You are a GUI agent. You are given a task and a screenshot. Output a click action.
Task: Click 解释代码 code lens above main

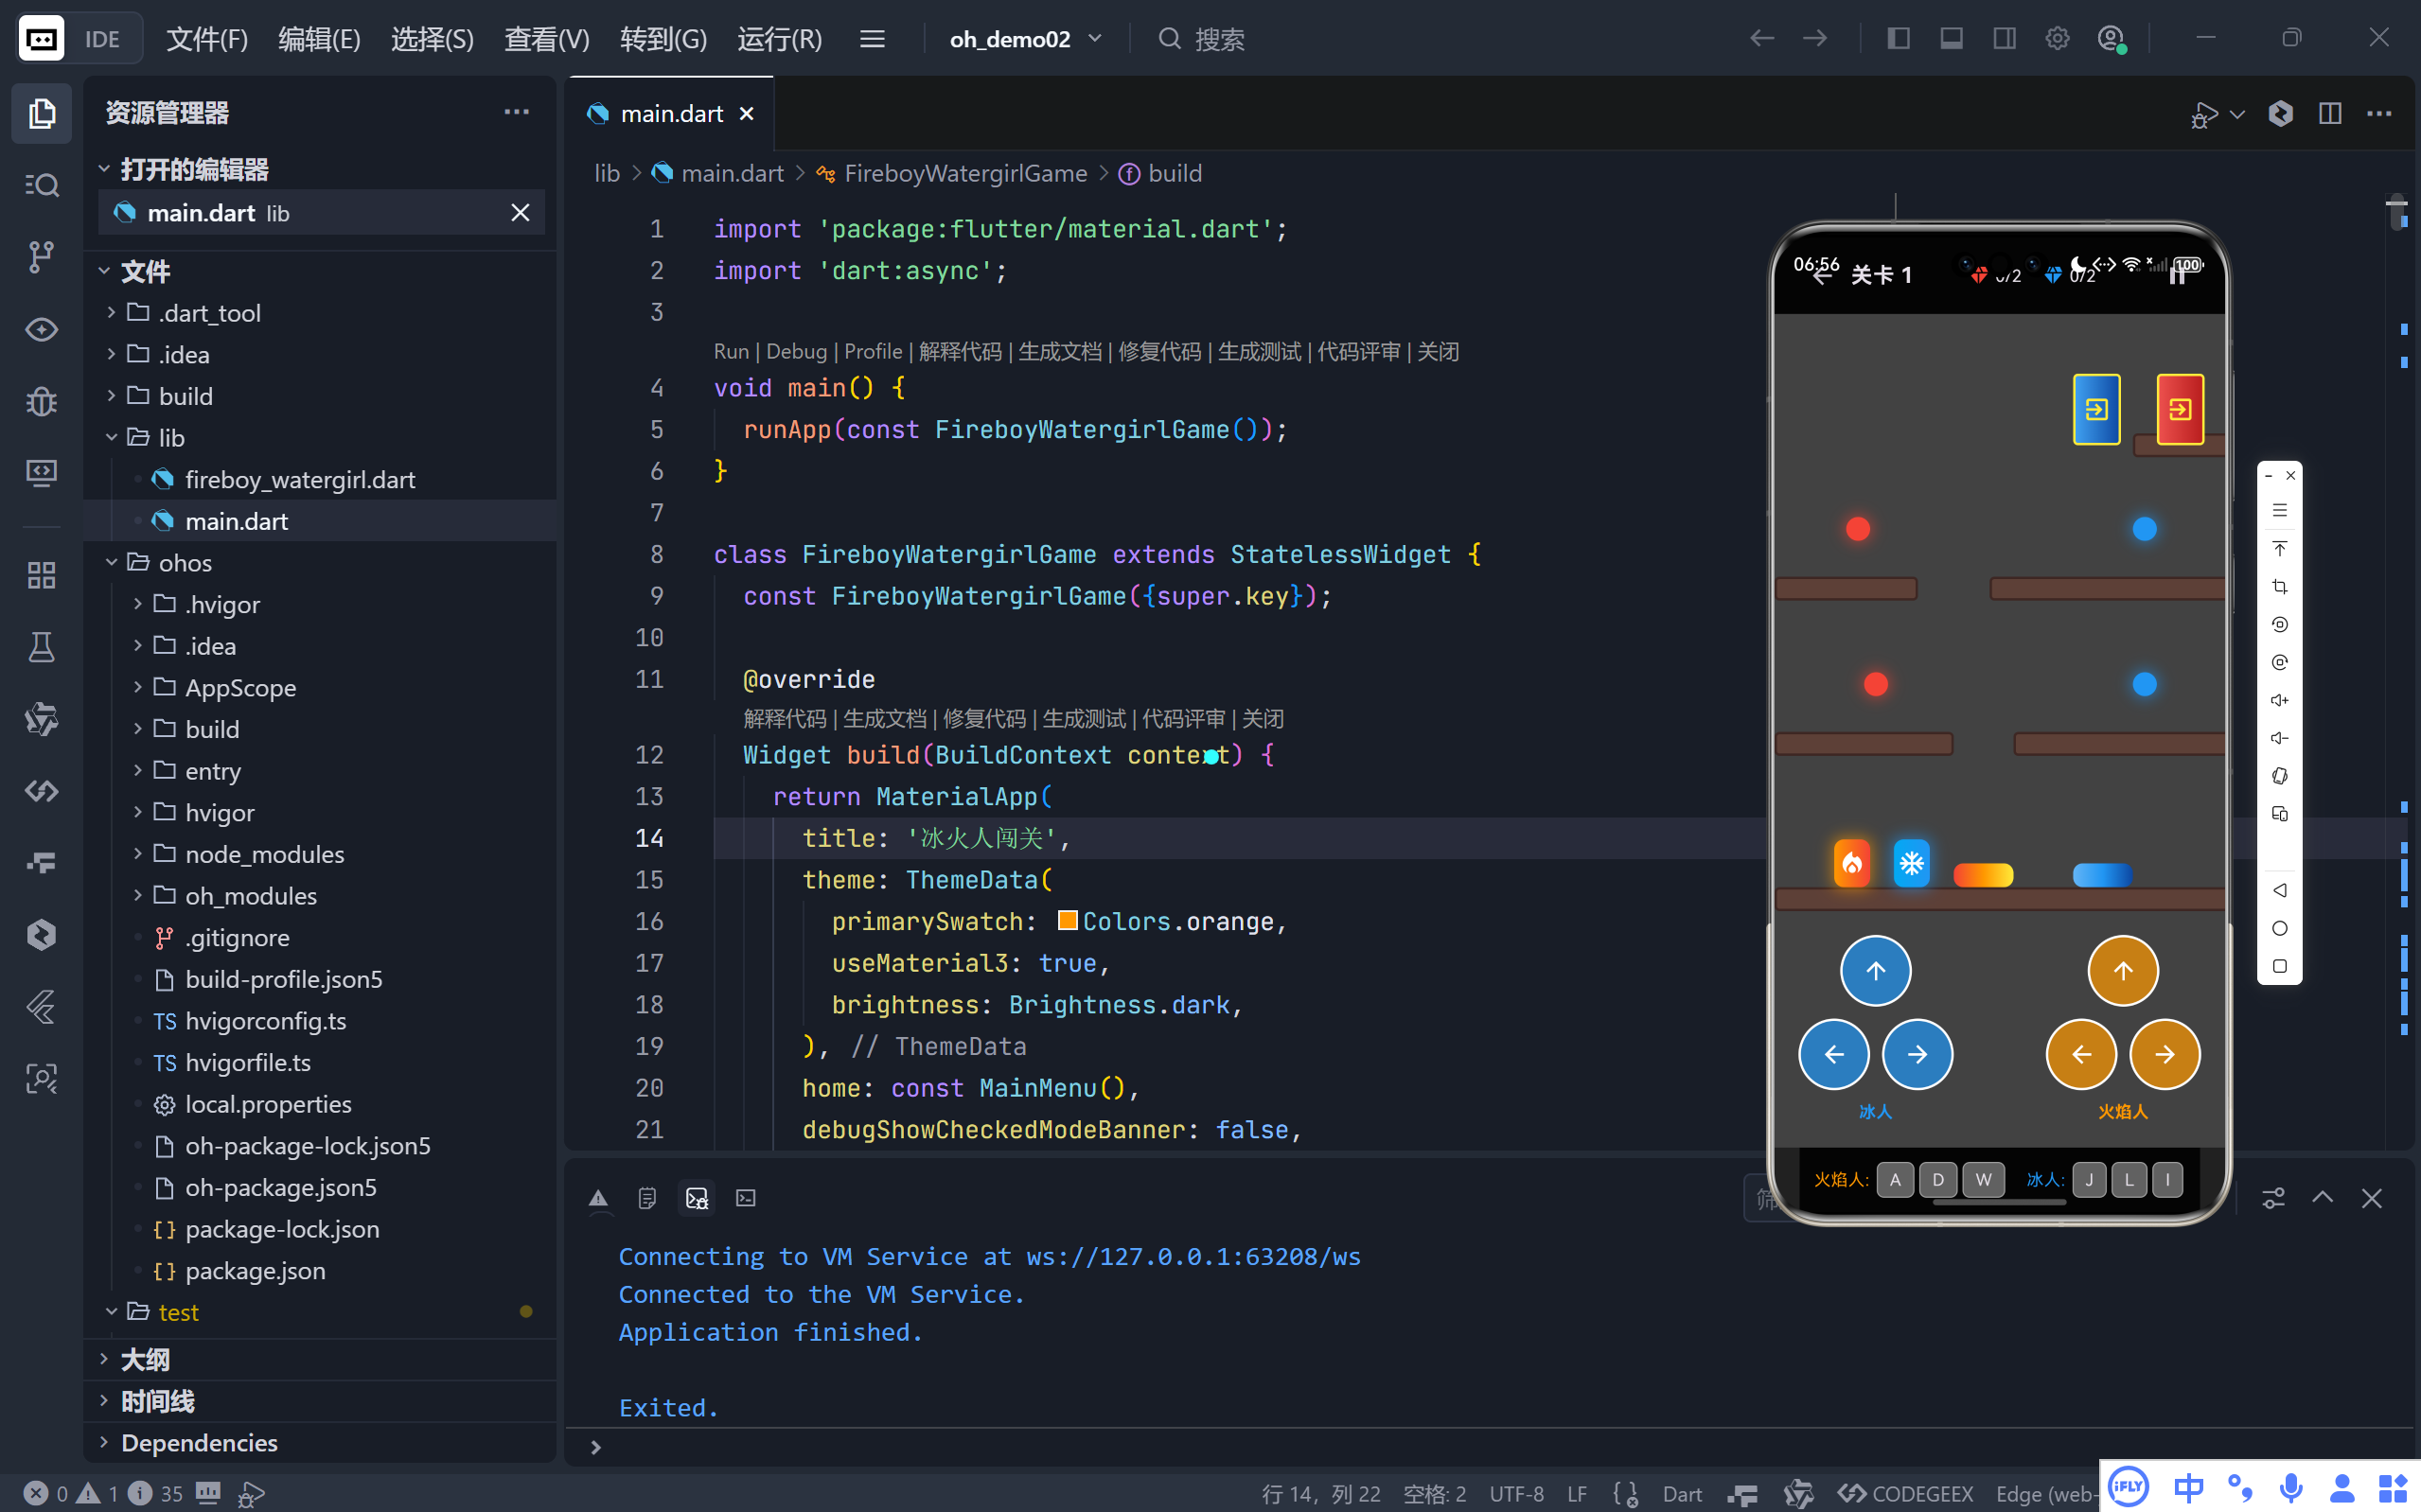[959, 352]
